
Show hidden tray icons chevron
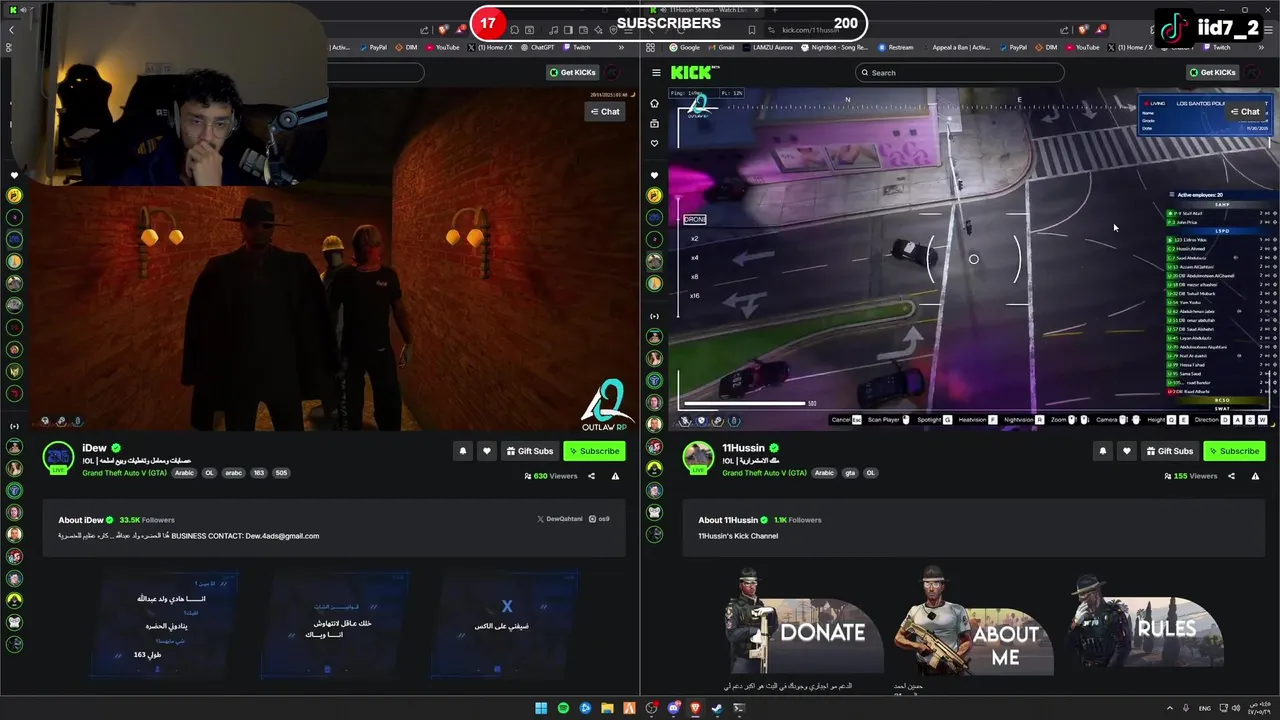(x=1171, y=708)
